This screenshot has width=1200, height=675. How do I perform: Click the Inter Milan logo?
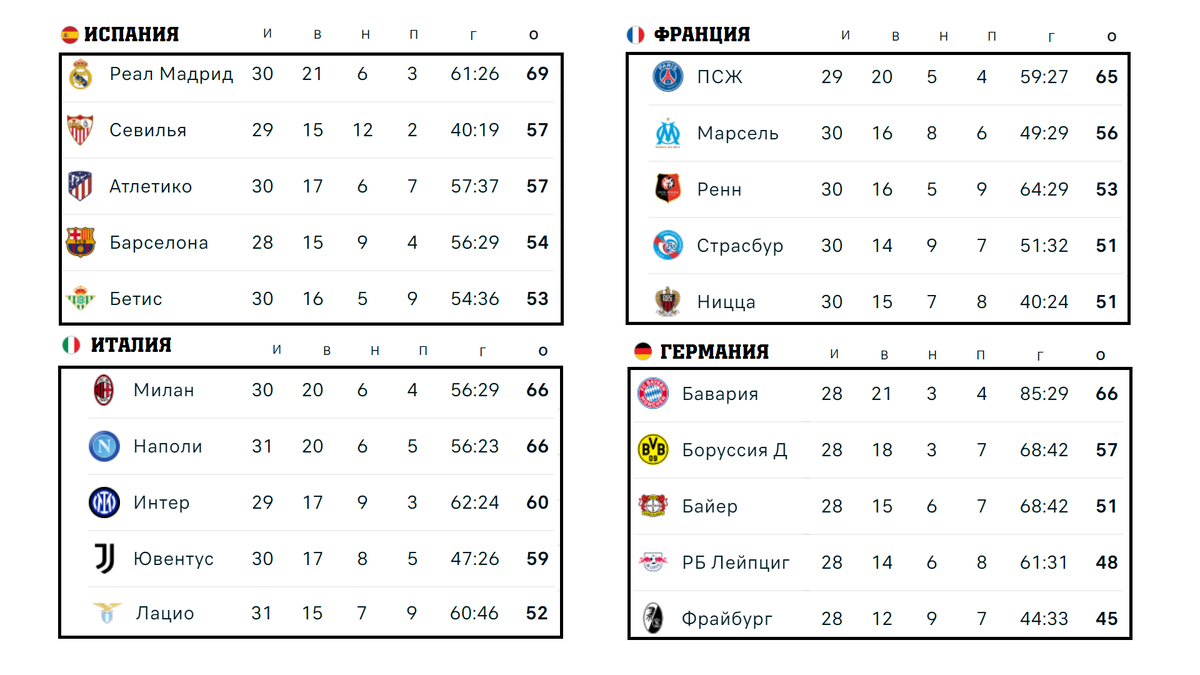point(104,502)
